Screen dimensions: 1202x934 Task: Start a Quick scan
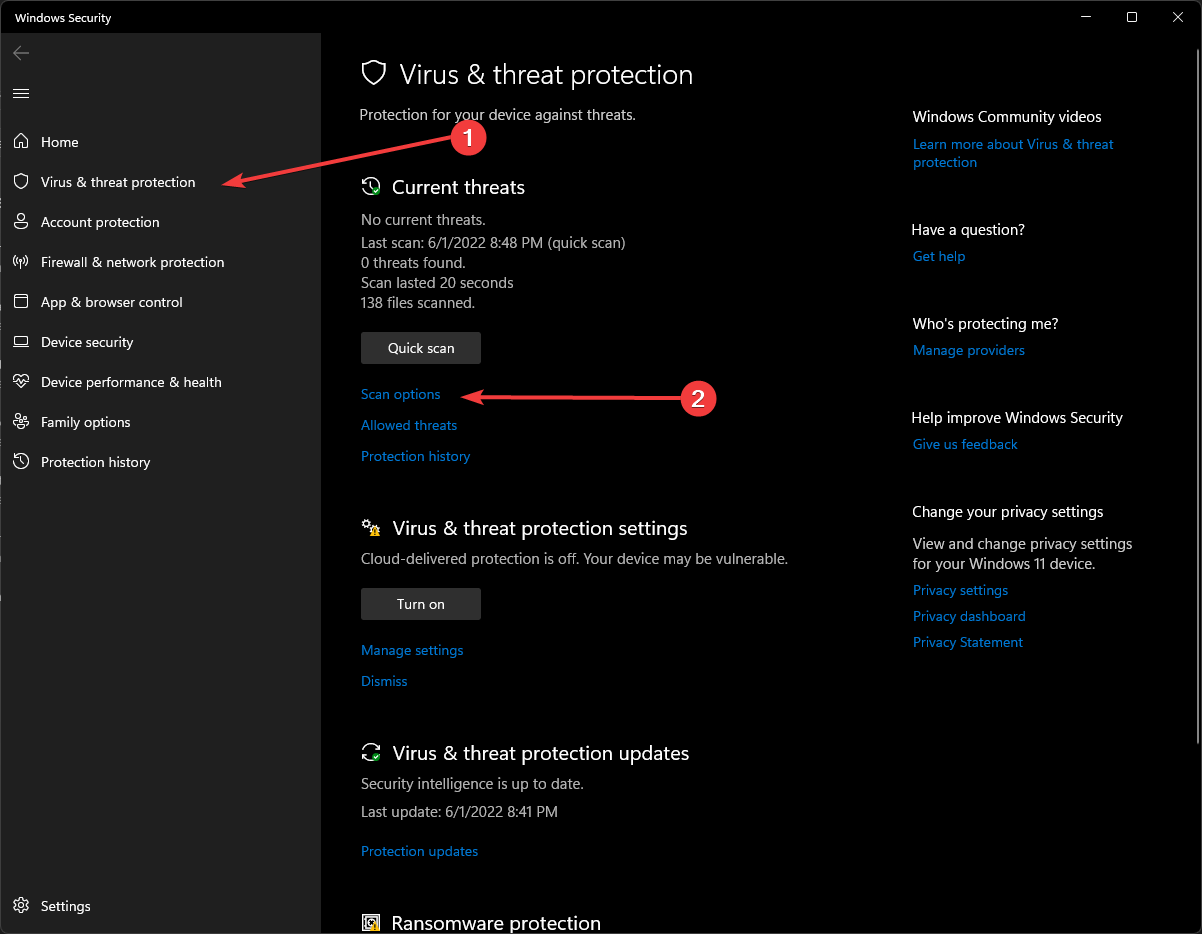pos(421,348)
